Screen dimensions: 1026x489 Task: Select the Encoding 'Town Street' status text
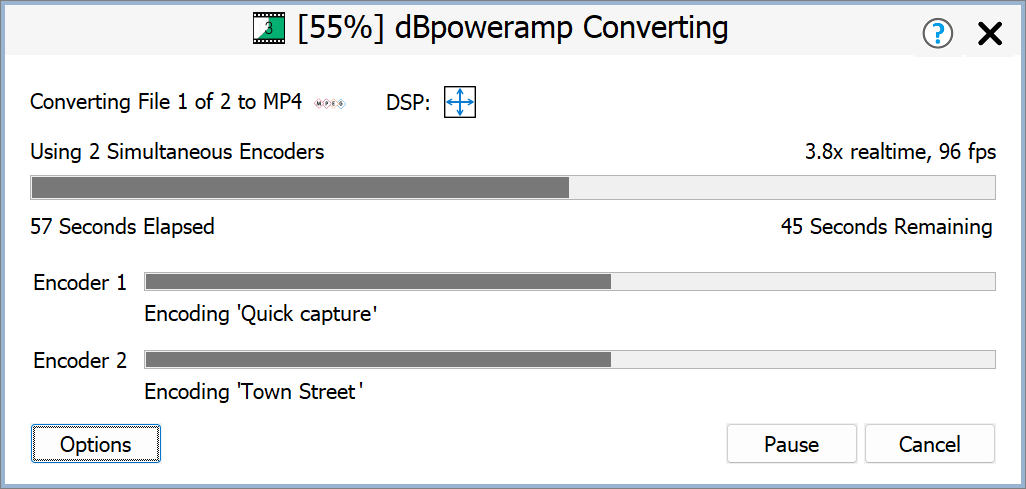(253, 392)
